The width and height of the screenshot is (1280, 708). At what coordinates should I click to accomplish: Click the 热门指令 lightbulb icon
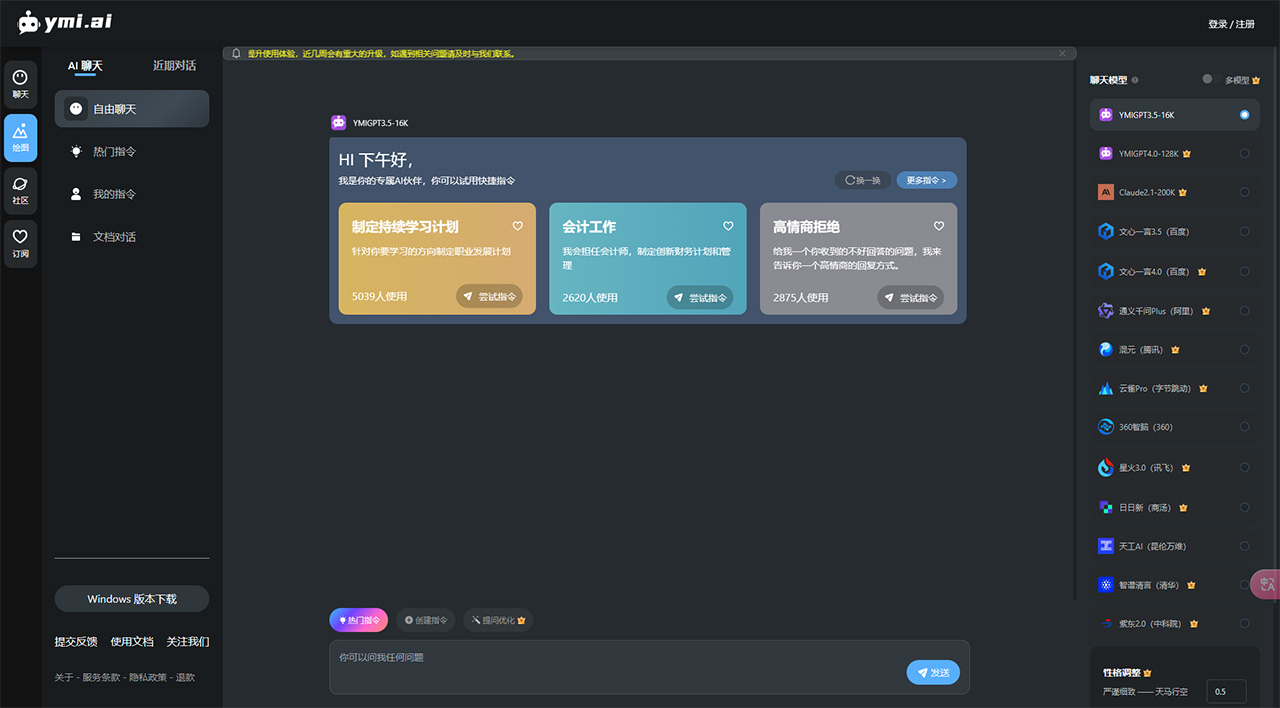[x=76, y=151]
